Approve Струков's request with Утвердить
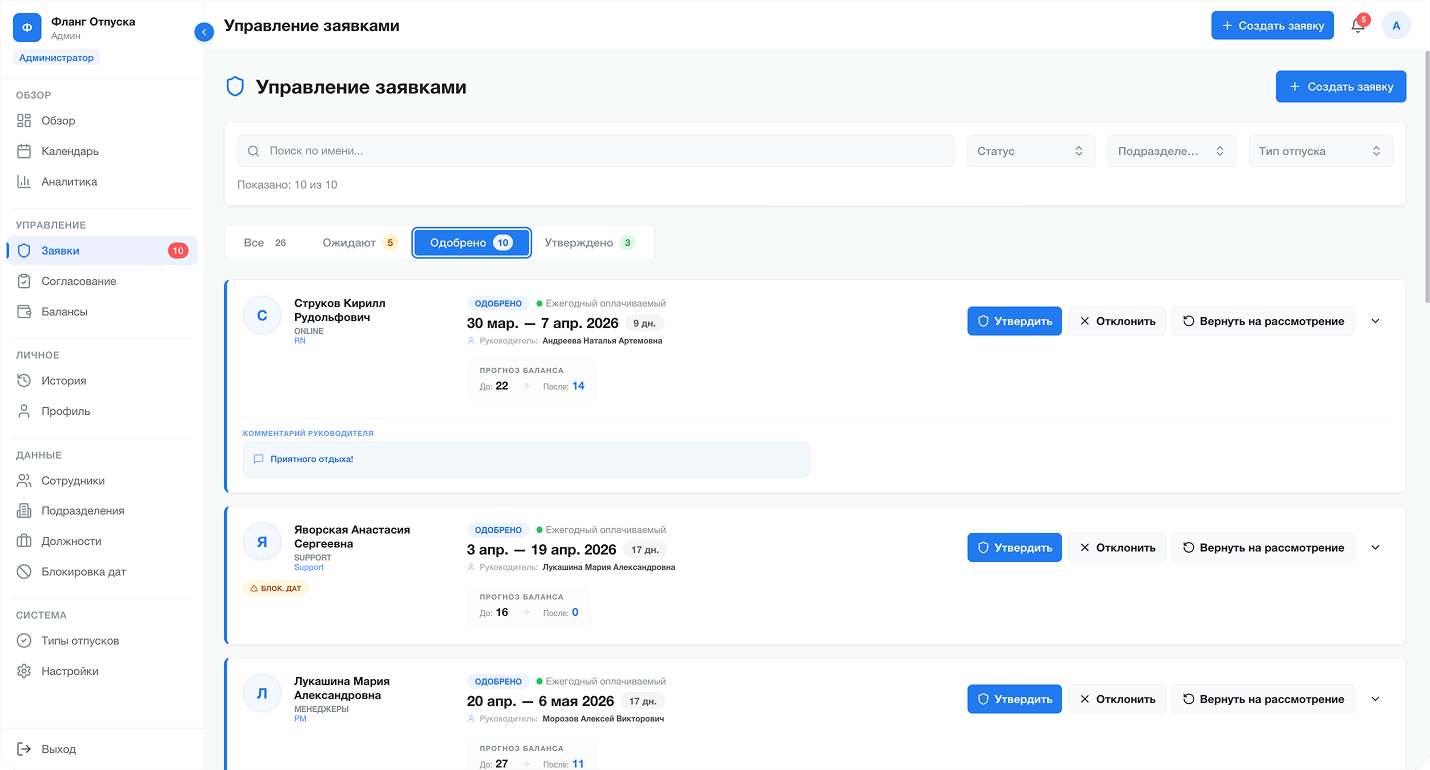This screenshot has width=1430, height=770. click(x=1014, y=321)
